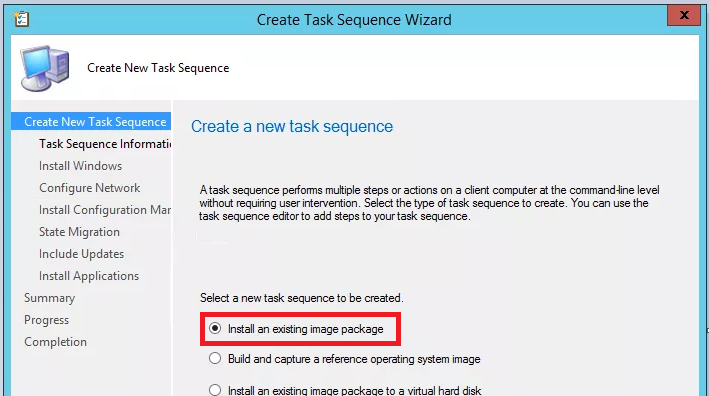Select Install Configuration Manager step
This screenshot has height=396, width=709.
pyautogui.click(x=105, y=210)
